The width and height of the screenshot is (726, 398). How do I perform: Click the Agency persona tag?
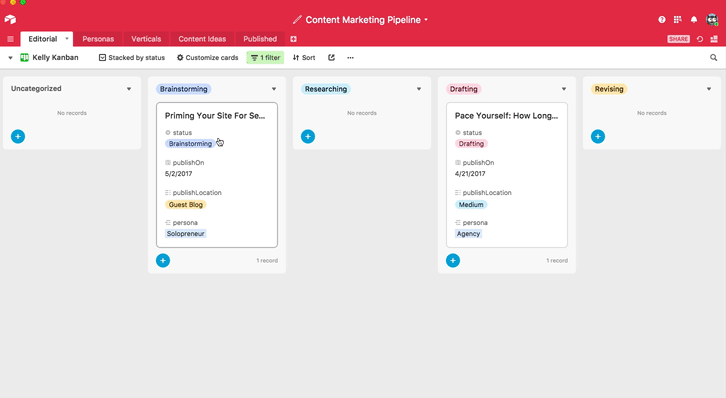coord(469,234)
